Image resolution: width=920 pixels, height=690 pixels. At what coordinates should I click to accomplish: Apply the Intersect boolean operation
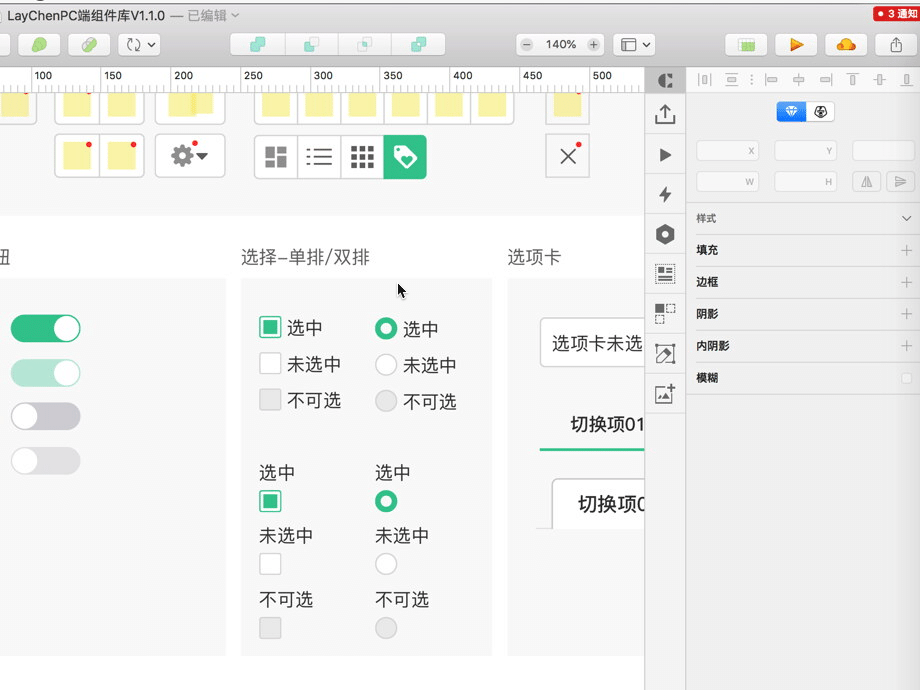(x=365, y=45)
